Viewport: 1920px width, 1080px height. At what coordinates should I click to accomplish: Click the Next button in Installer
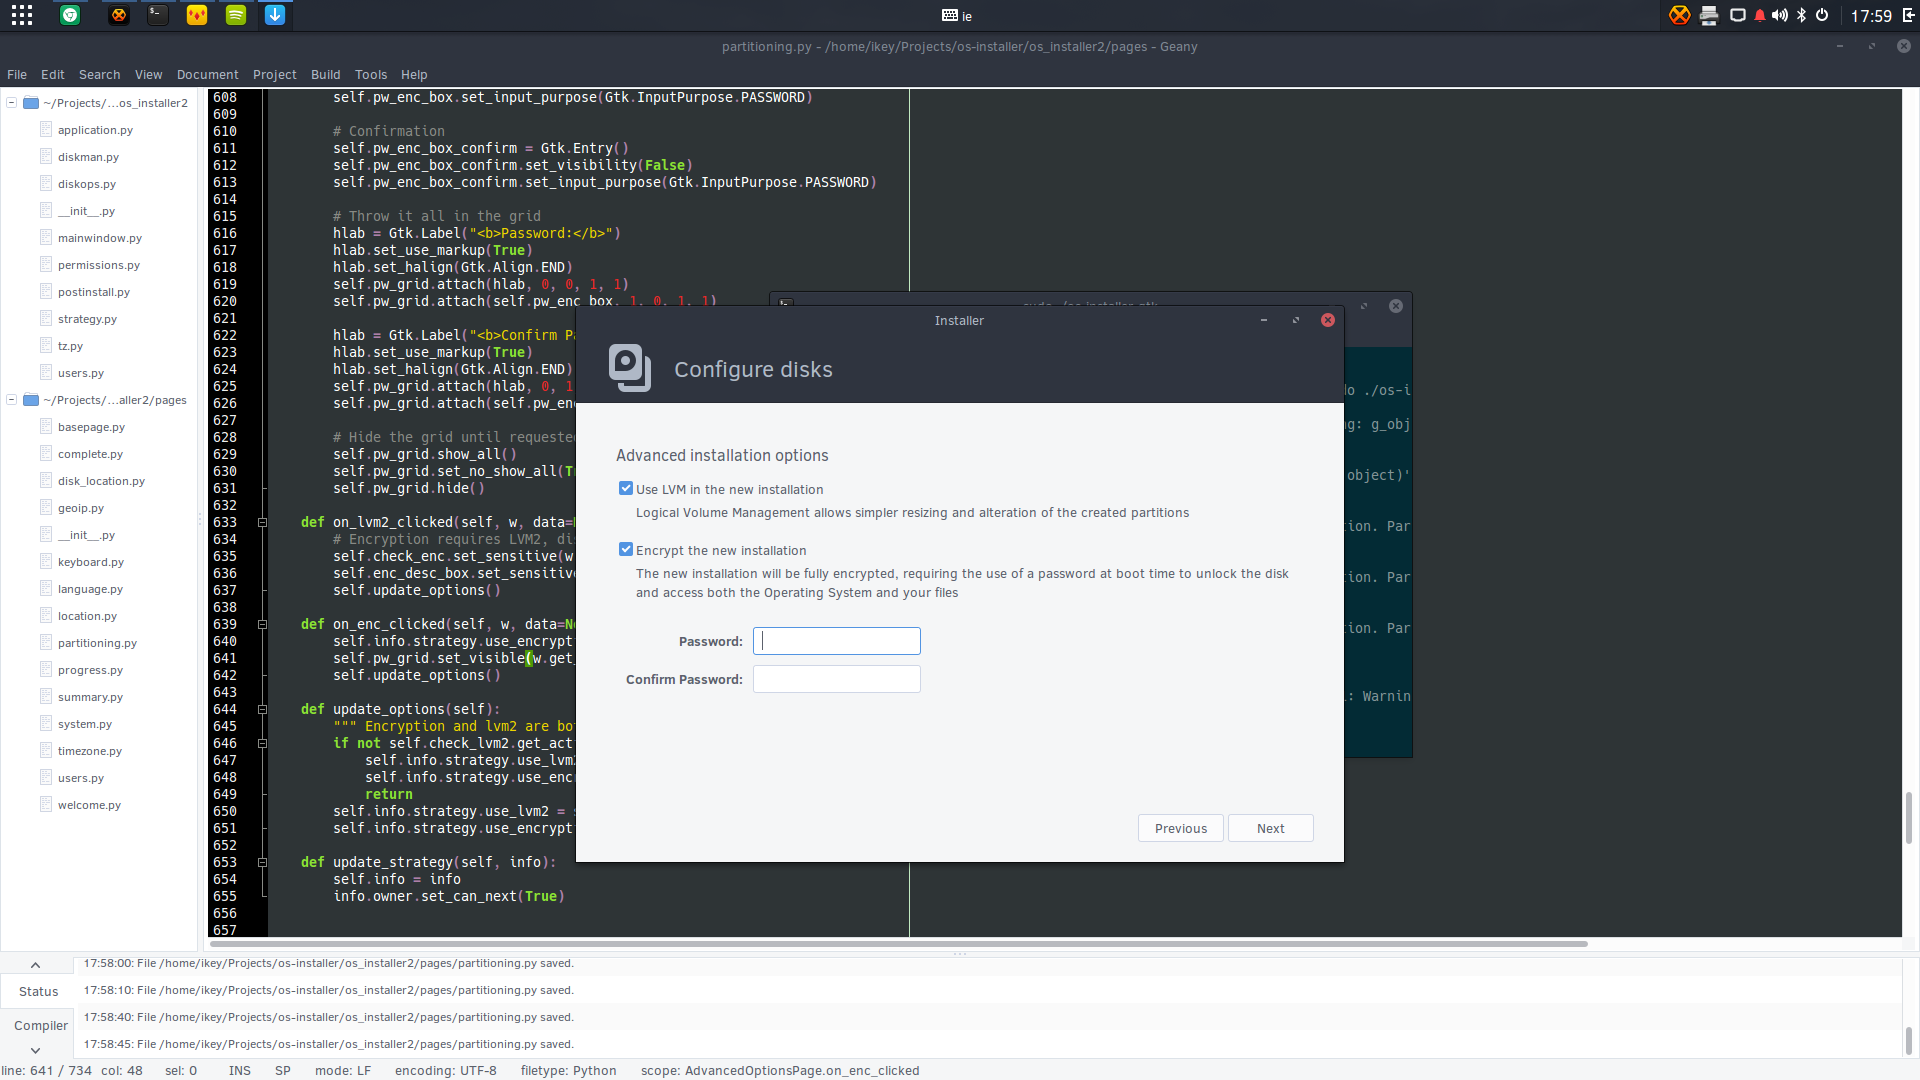coord(1270,828)
